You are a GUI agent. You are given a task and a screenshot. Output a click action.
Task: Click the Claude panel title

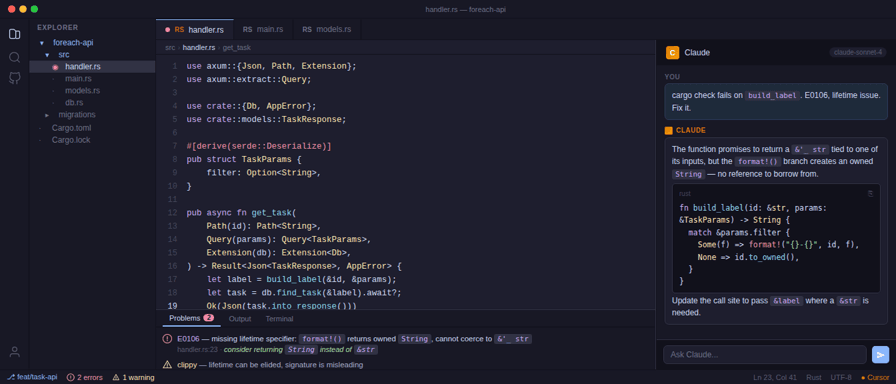[697, 53]
